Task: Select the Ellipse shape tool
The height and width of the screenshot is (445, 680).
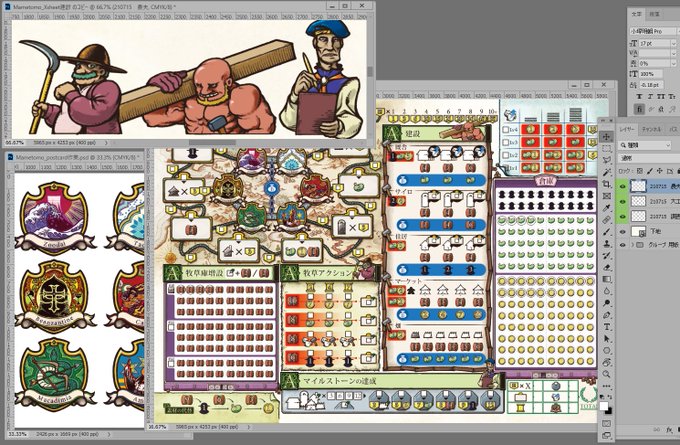Action: (606, 350)
